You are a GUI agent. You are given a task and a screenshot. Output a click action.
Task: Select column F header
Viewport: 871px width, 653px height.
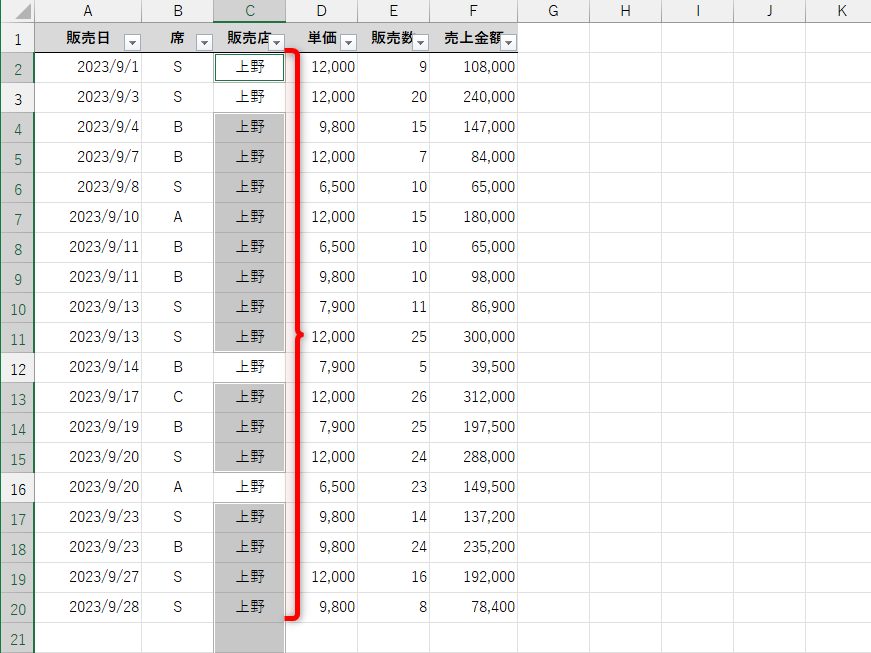[473, 11]
